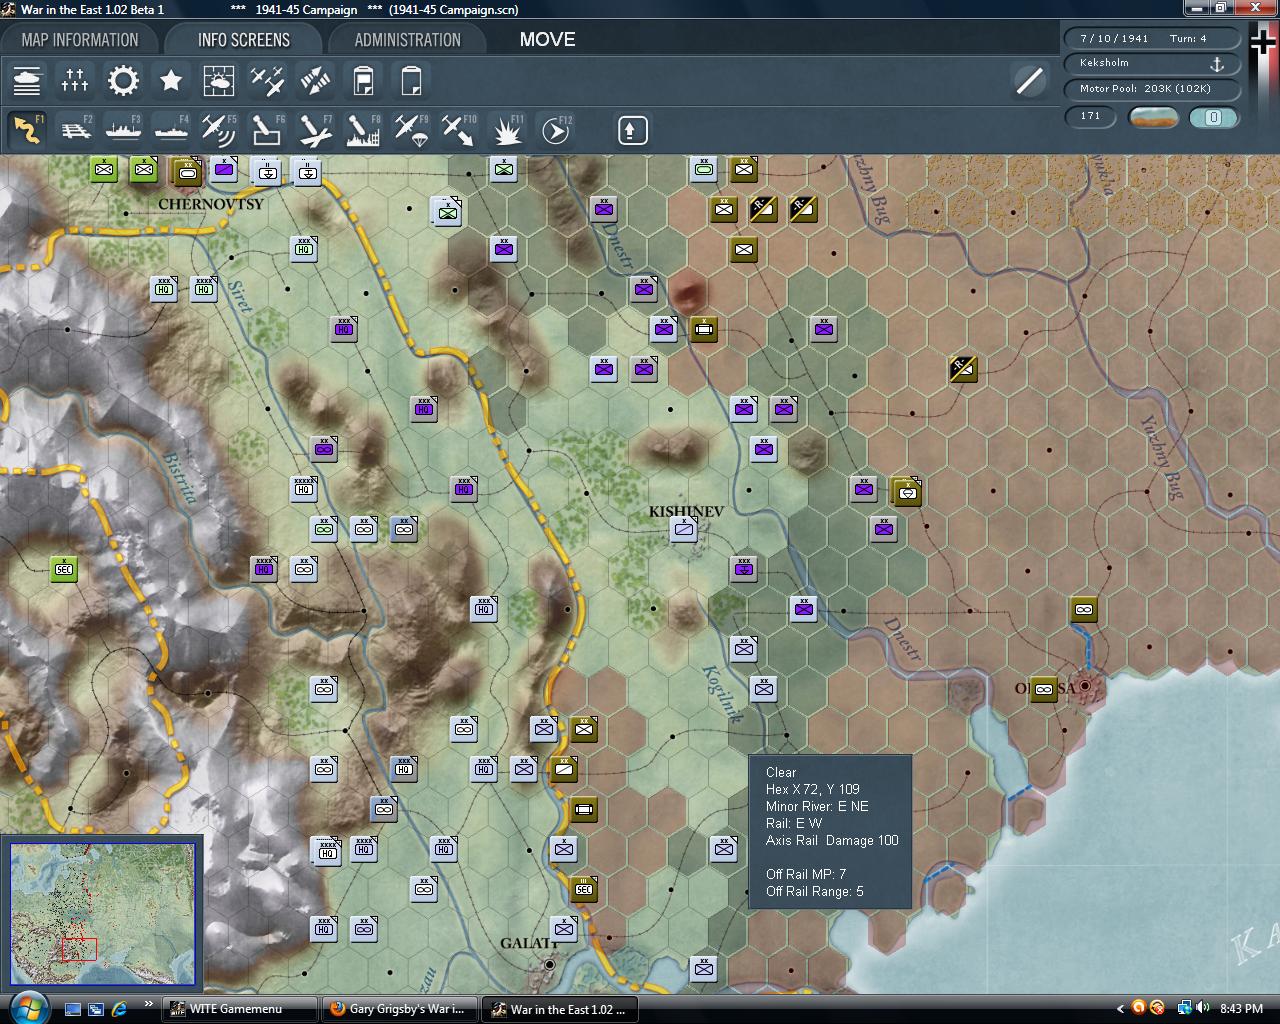The width and height of the screenshot is (1280, 1024).
Task: Select the F2 rail movement mode
Action: point(75,130)
